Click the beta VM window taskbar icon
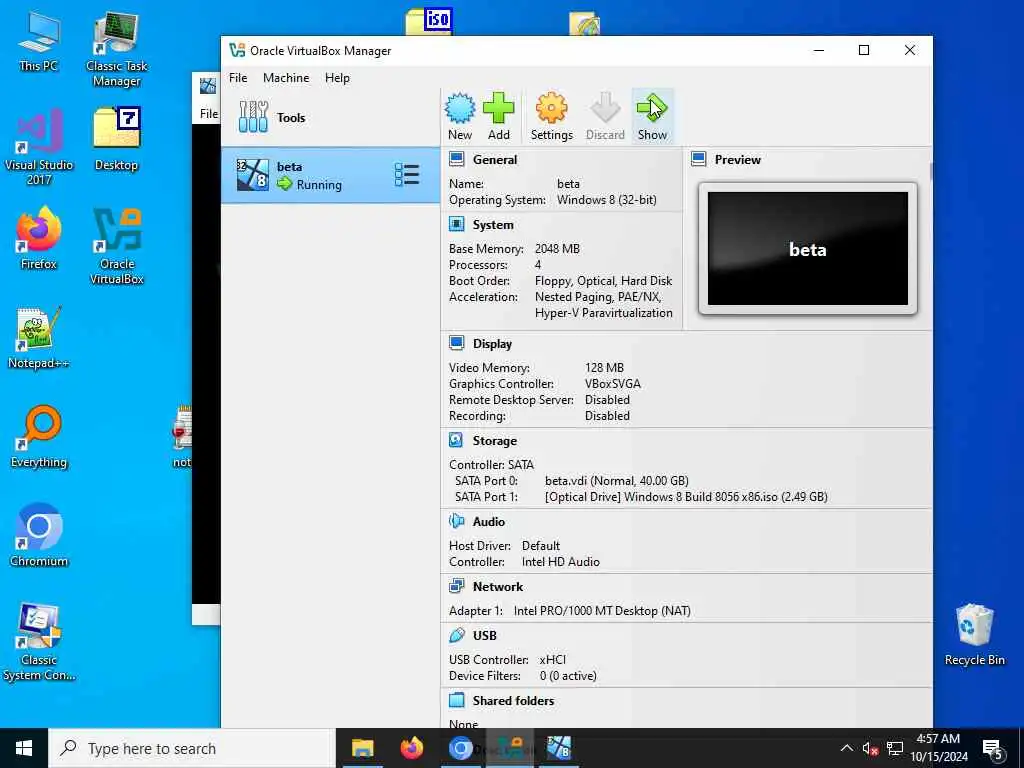The width and height of the screenshot is (1024, 768). click(558, 748)
